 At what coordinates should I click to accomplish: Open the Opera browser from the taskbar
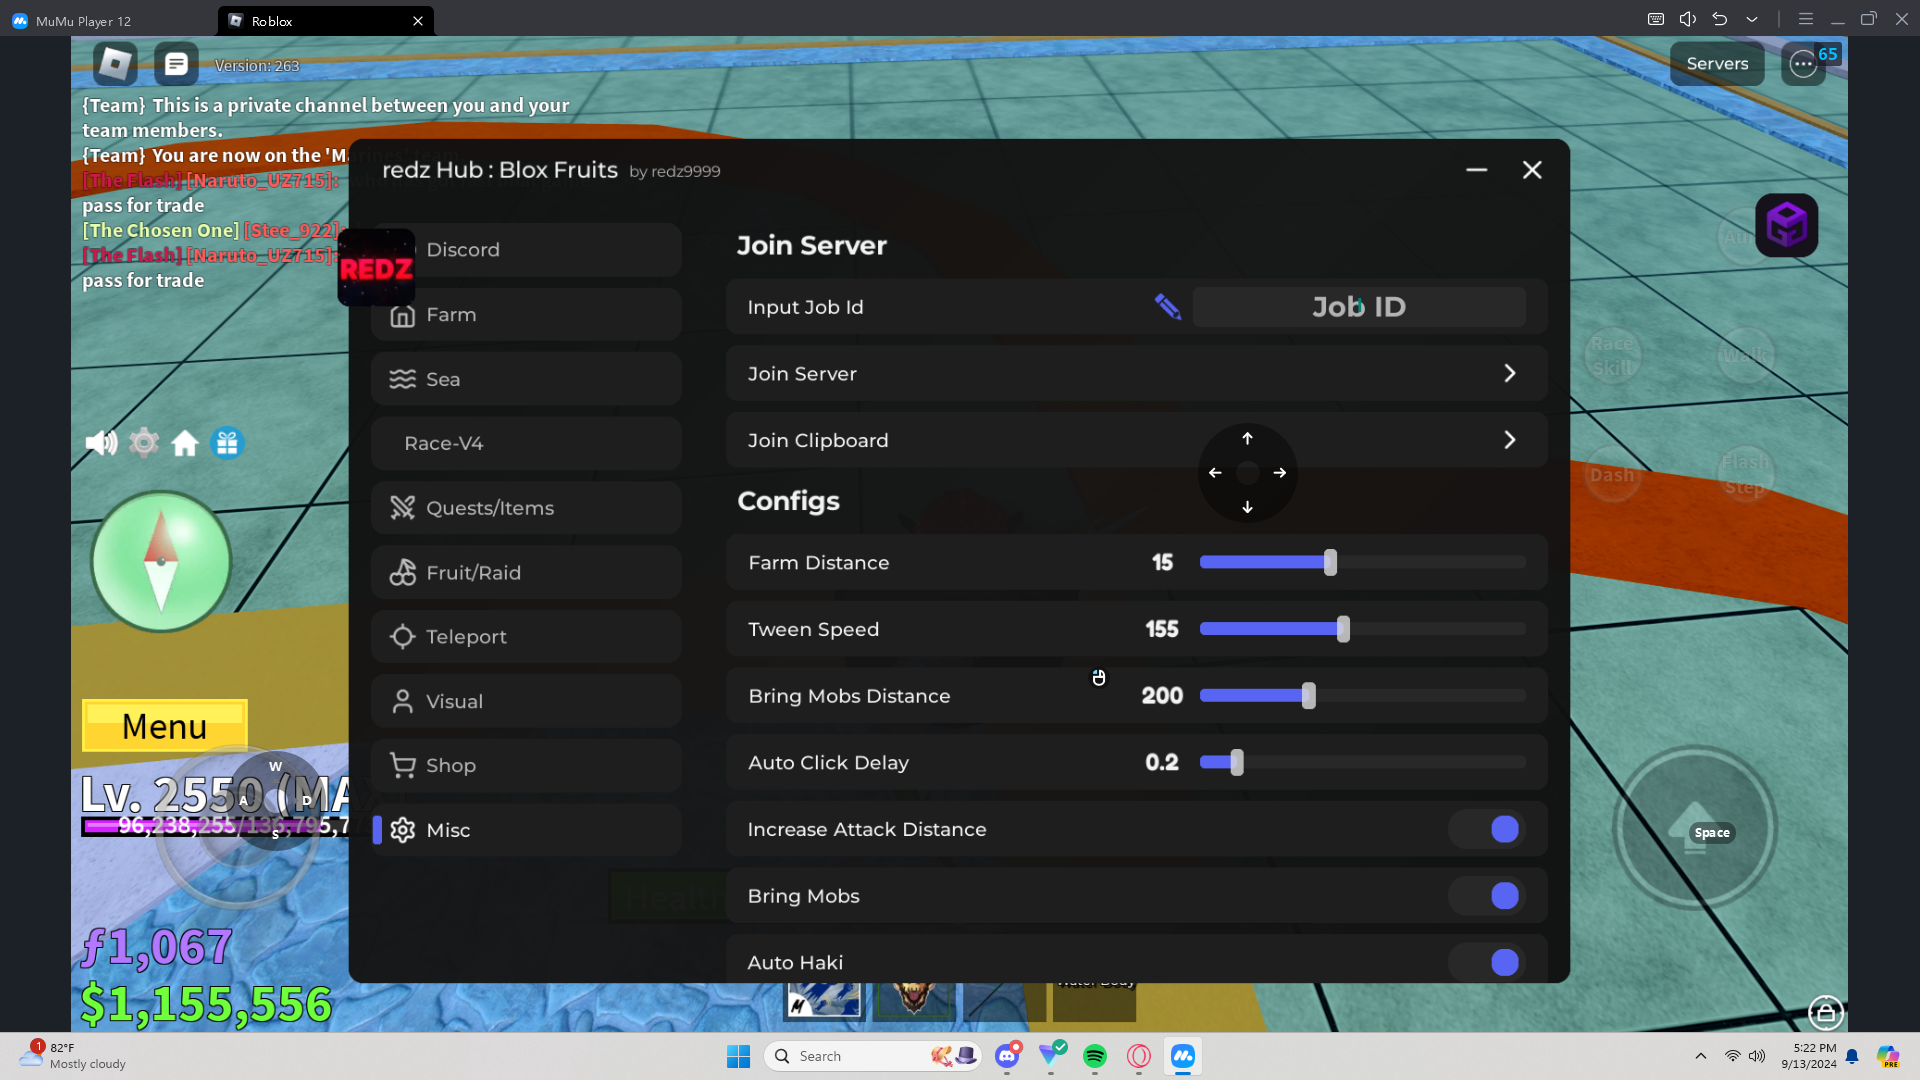coord(1139,1056)
